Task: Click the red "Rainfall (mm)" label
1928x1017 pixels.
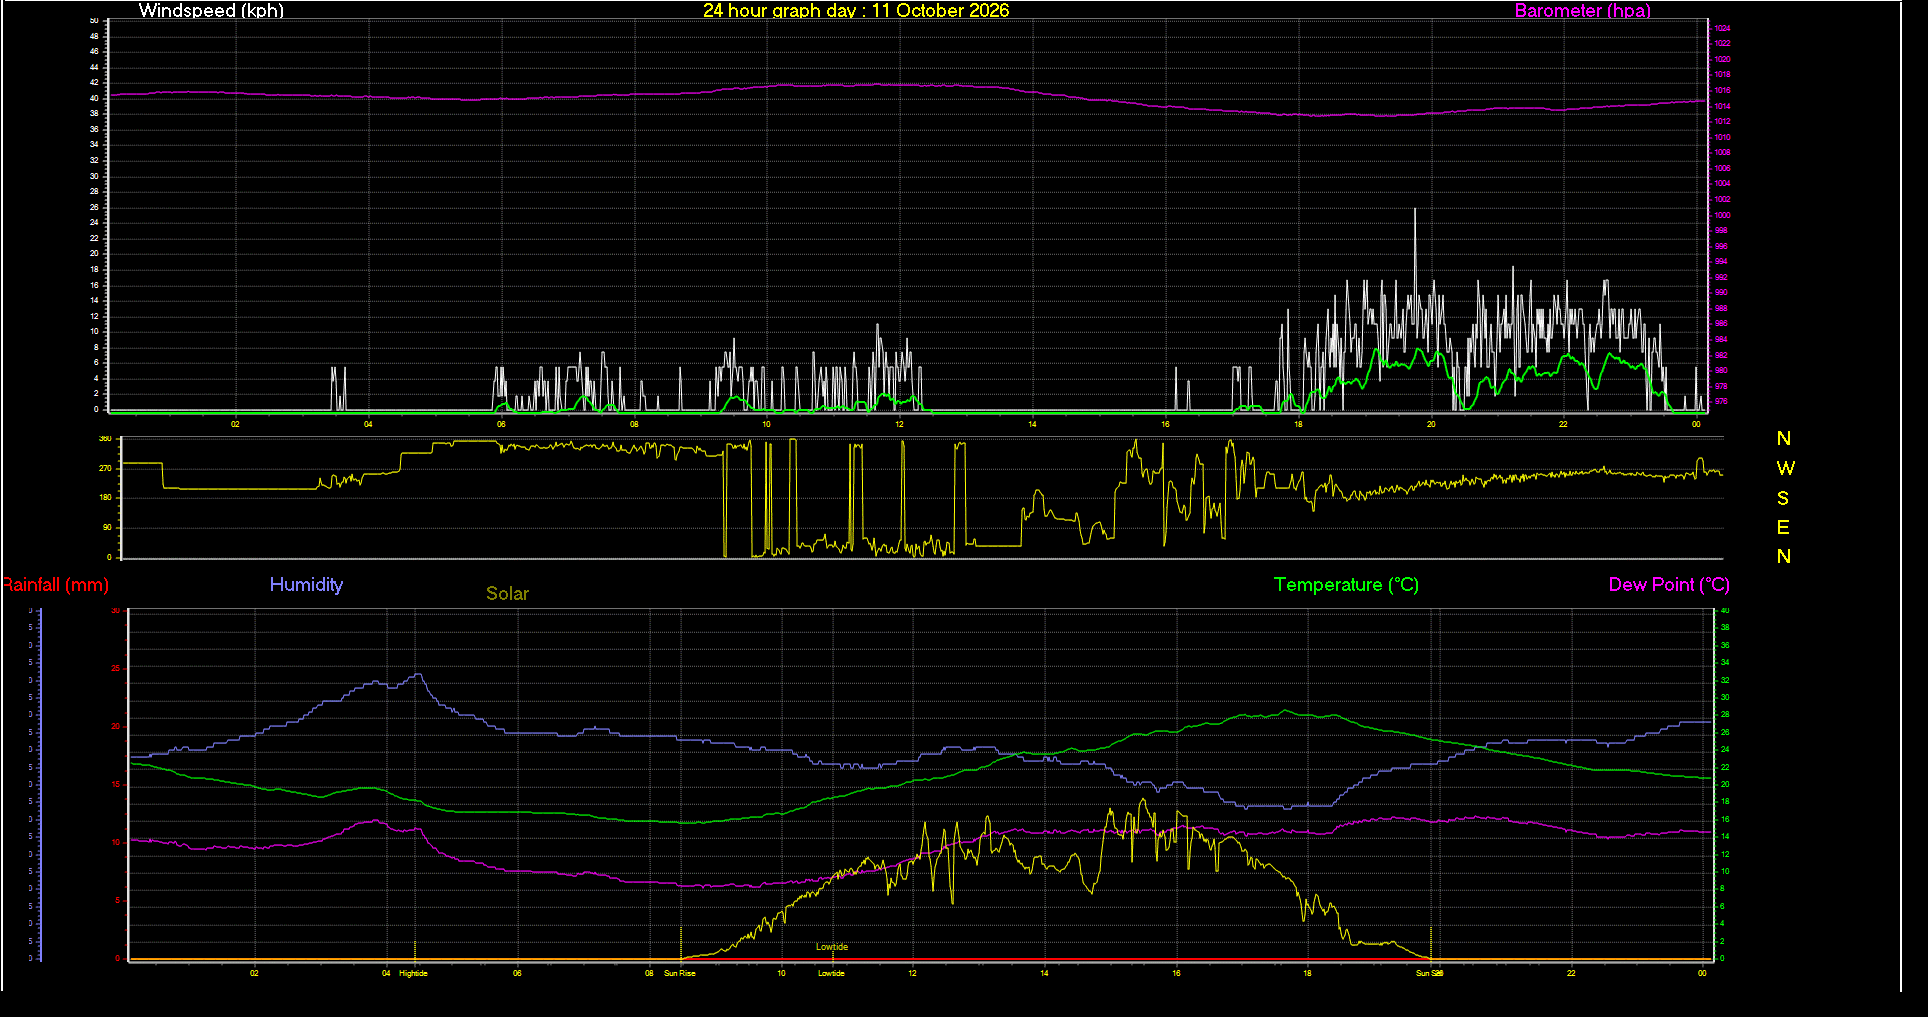Action: (55, 585)
